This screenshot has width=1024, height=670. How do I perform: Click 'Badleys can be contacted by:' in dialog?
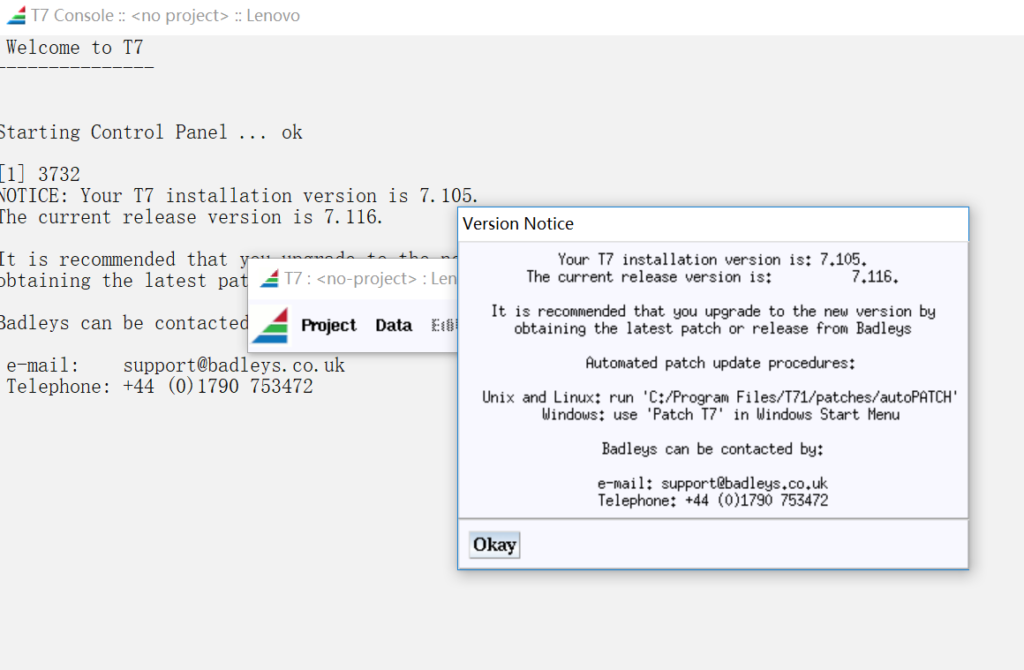point(712,449)
